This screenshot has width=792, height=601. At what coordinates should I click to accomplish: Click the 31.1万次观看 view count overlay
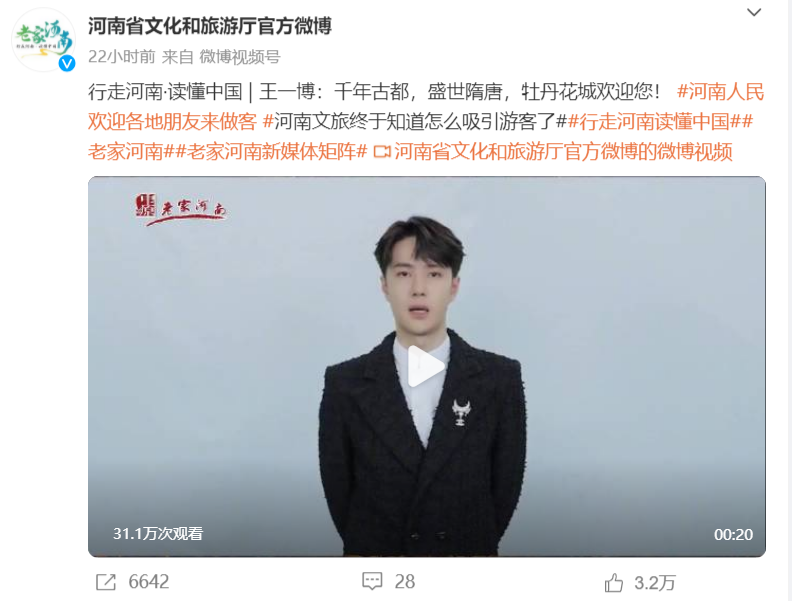(x=158, y=534)
